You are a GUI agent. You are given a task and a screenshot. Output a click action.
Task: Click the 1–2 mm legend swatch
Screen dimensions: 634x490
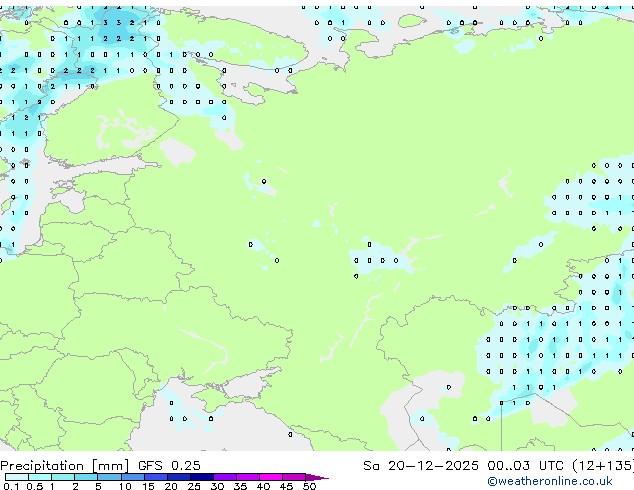click(63, 477)
